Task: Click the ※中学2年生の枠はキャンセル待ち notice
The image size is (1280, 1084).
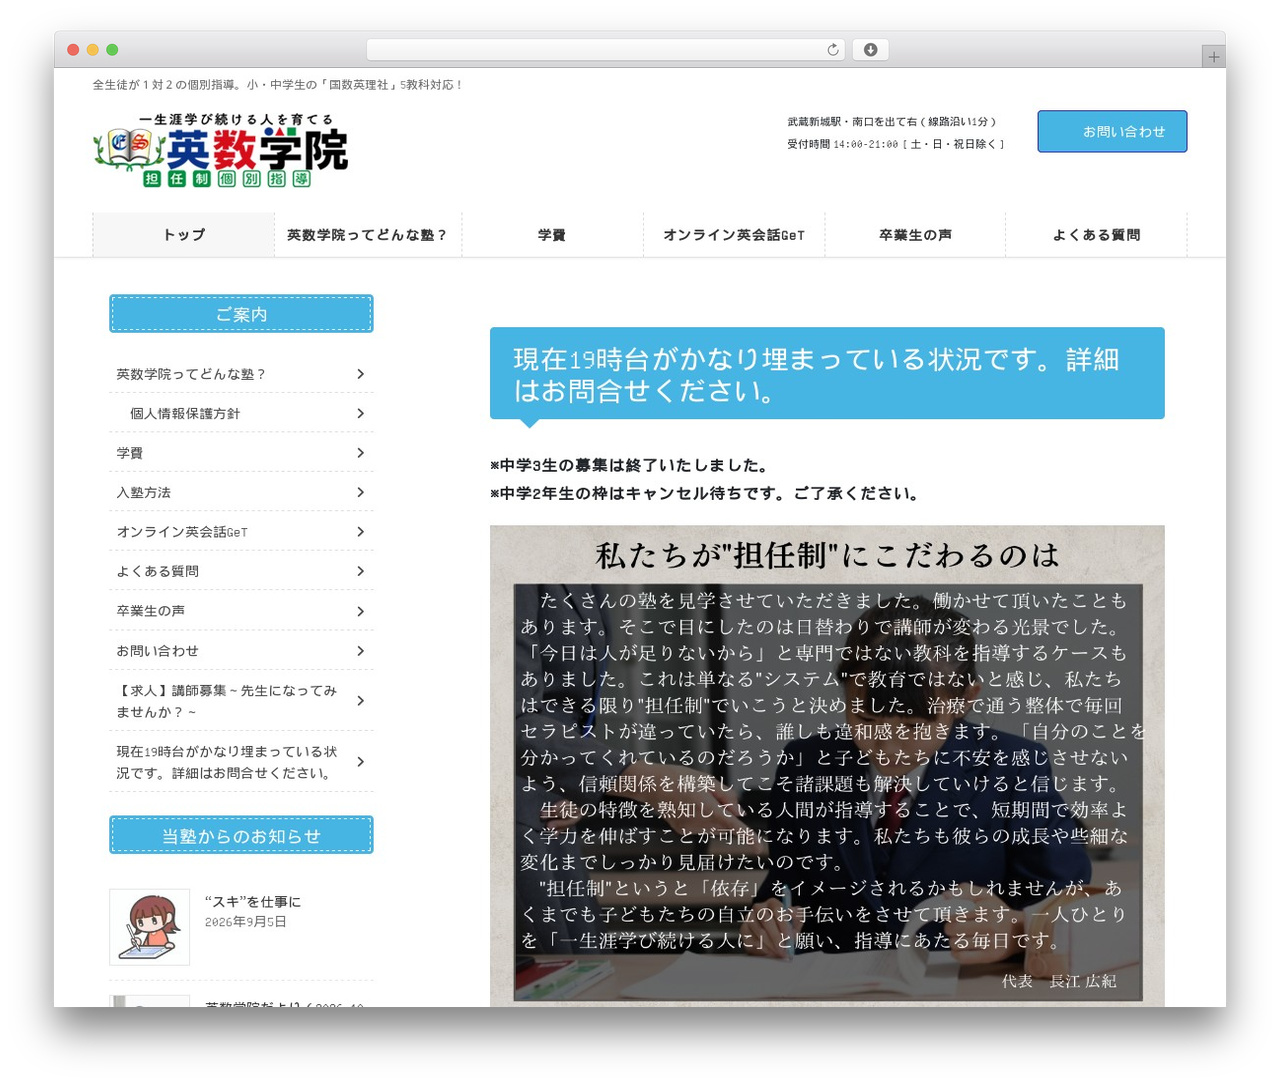Action: (704, 493)
